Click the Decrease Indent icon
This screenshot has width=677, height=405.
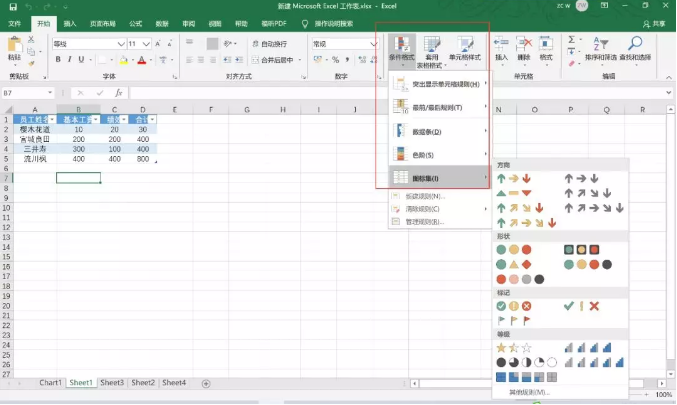click(x=227, y=60)
